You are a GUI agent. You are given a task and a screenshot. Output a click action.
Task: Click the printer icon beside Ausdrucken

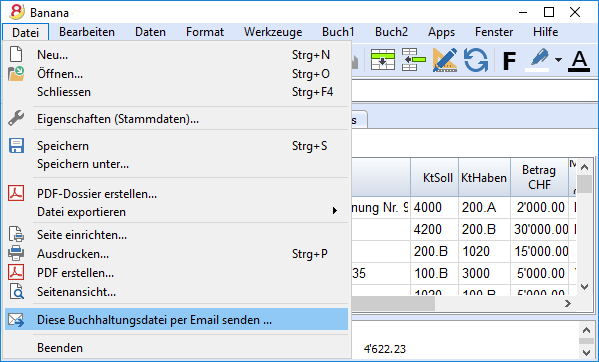pyautogui.click(x=16, y=254)
